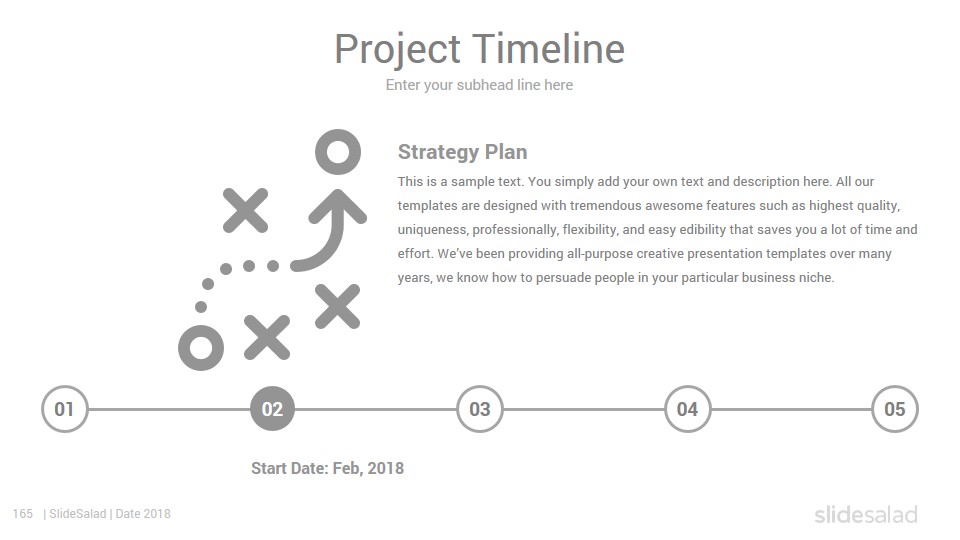
Task: Click the slidesalad logo in the footer
Action: coord(866,514)
